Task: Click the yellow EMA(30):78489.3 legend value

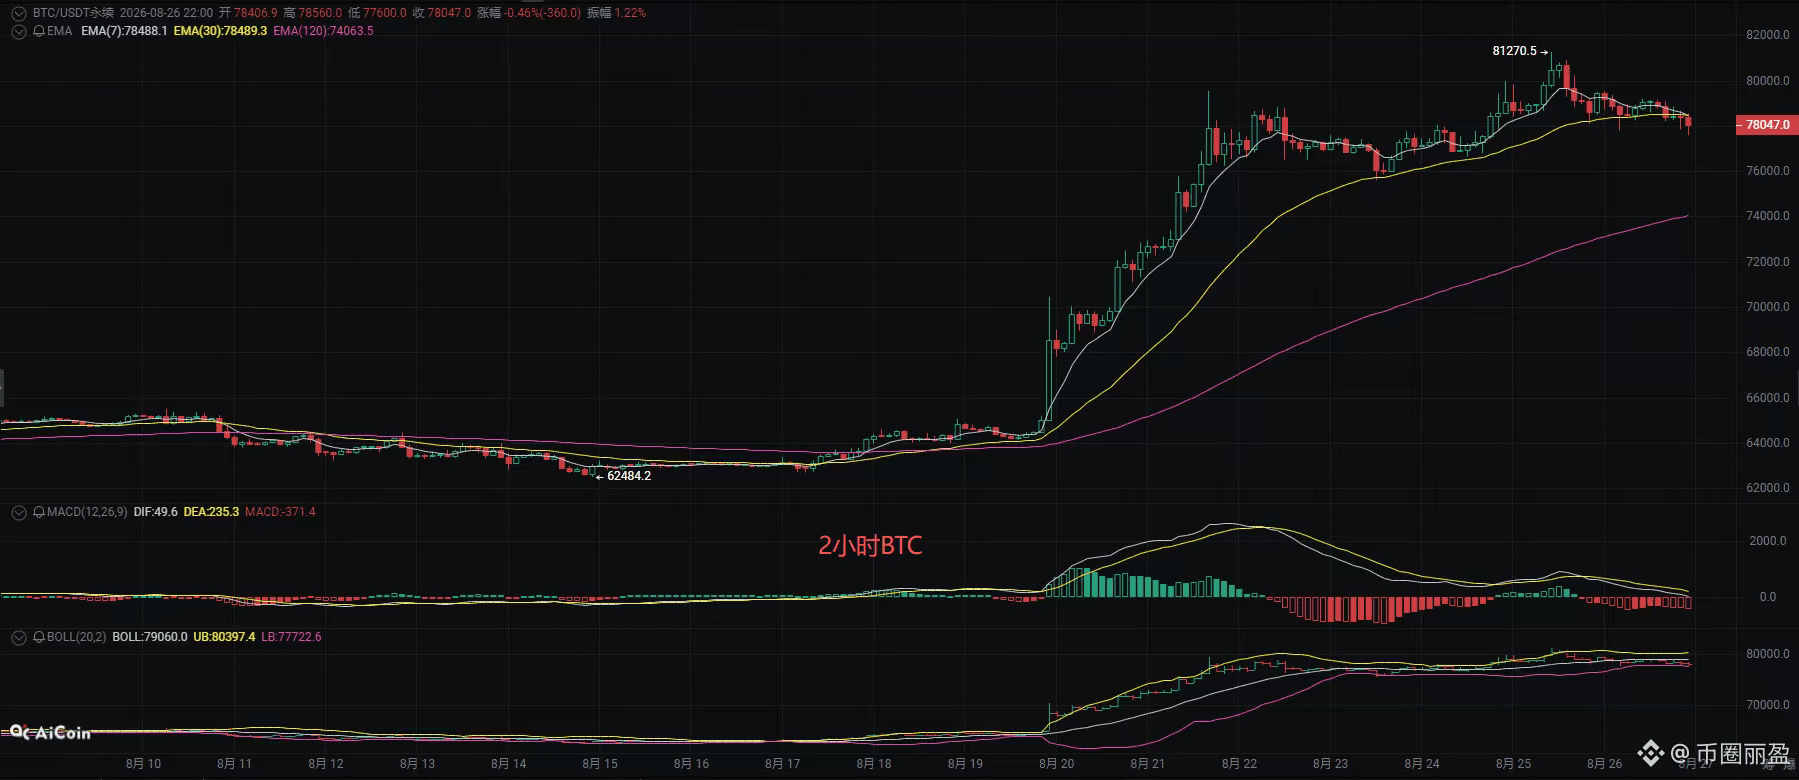Action: (x=220, y=31)
